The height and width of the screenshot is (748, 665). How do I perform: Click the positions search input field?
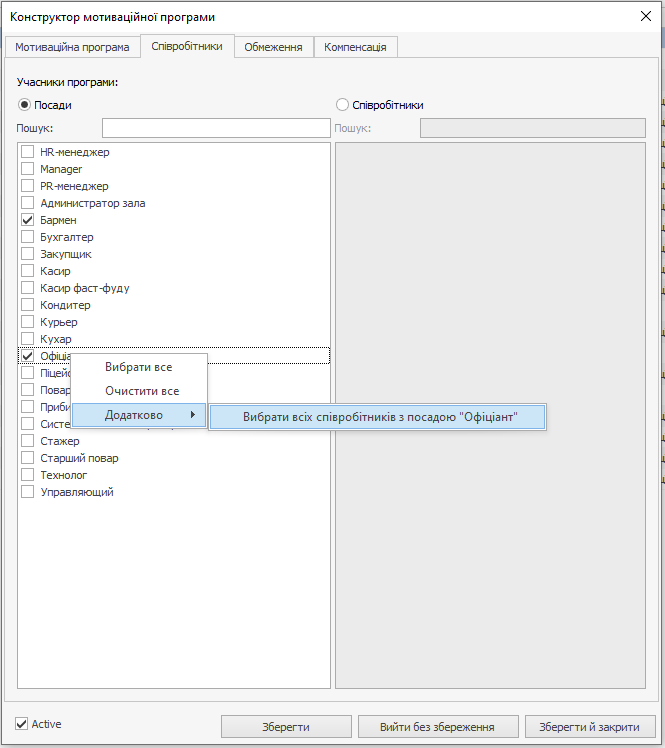215,128
